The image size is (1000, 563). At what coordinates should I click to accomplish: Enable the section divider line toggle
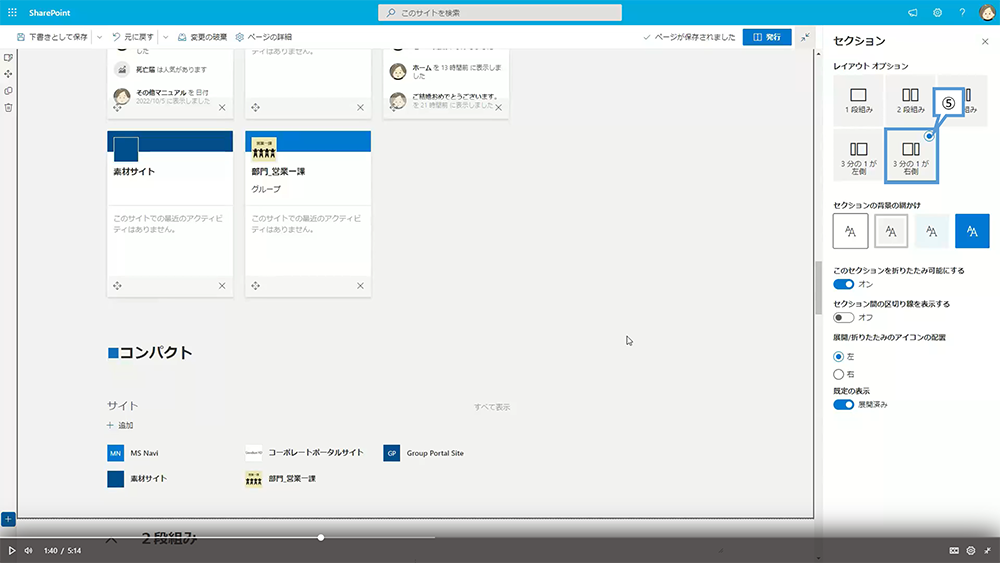[x=843, y=317]
